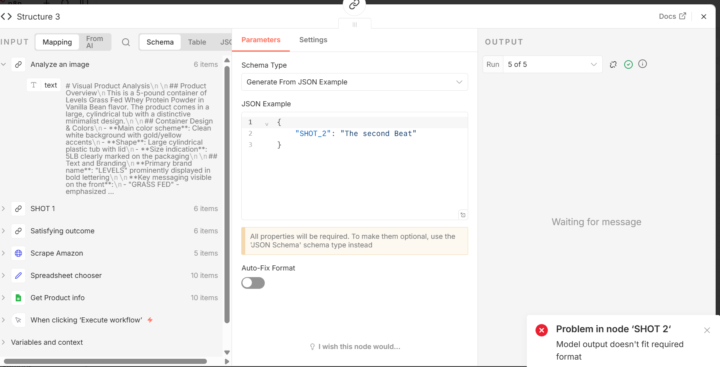Image resolution: width=720 pixels, height=367 pixels.
Task: Click the SHOT 1 node icon
Action: (x=18, y=209)
